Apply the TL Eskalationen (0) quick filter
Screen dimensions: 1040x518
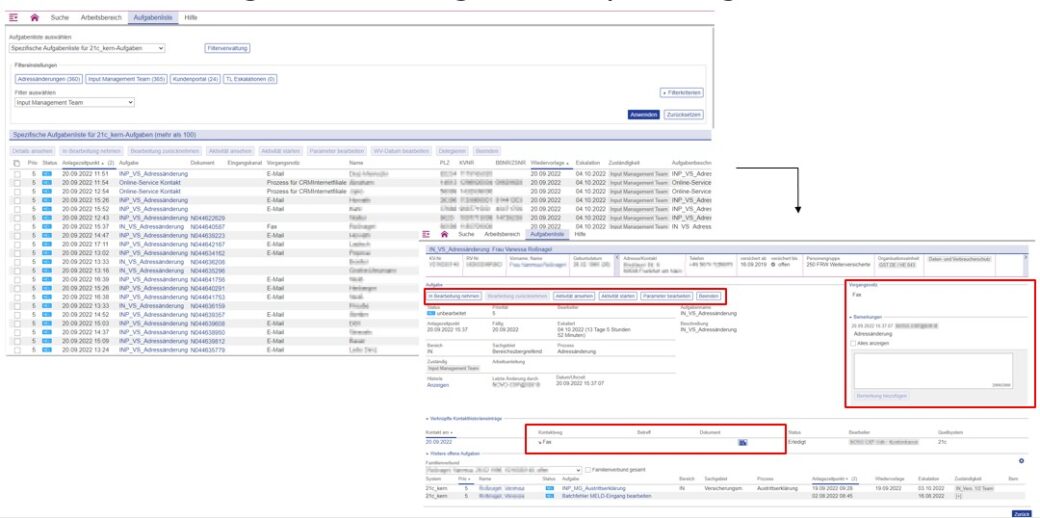click(x=250, y=79)
